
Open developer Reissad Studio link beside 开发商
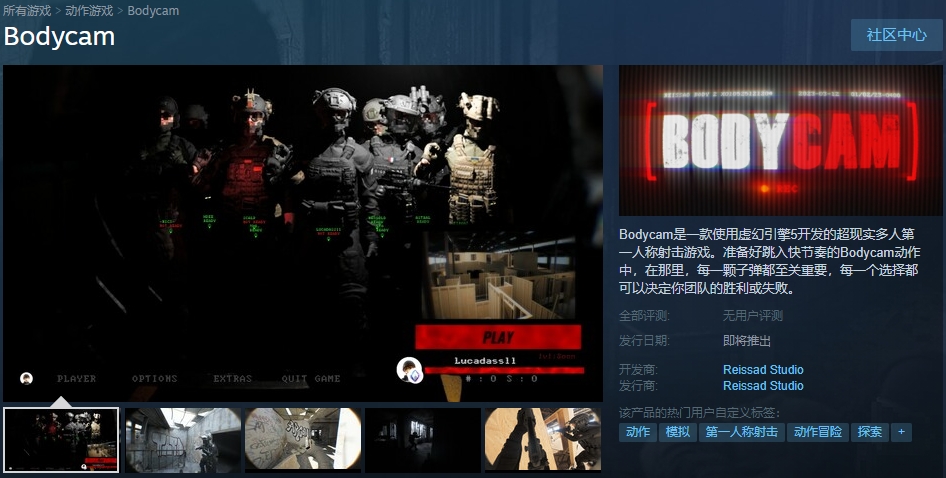tap(763, 369)
